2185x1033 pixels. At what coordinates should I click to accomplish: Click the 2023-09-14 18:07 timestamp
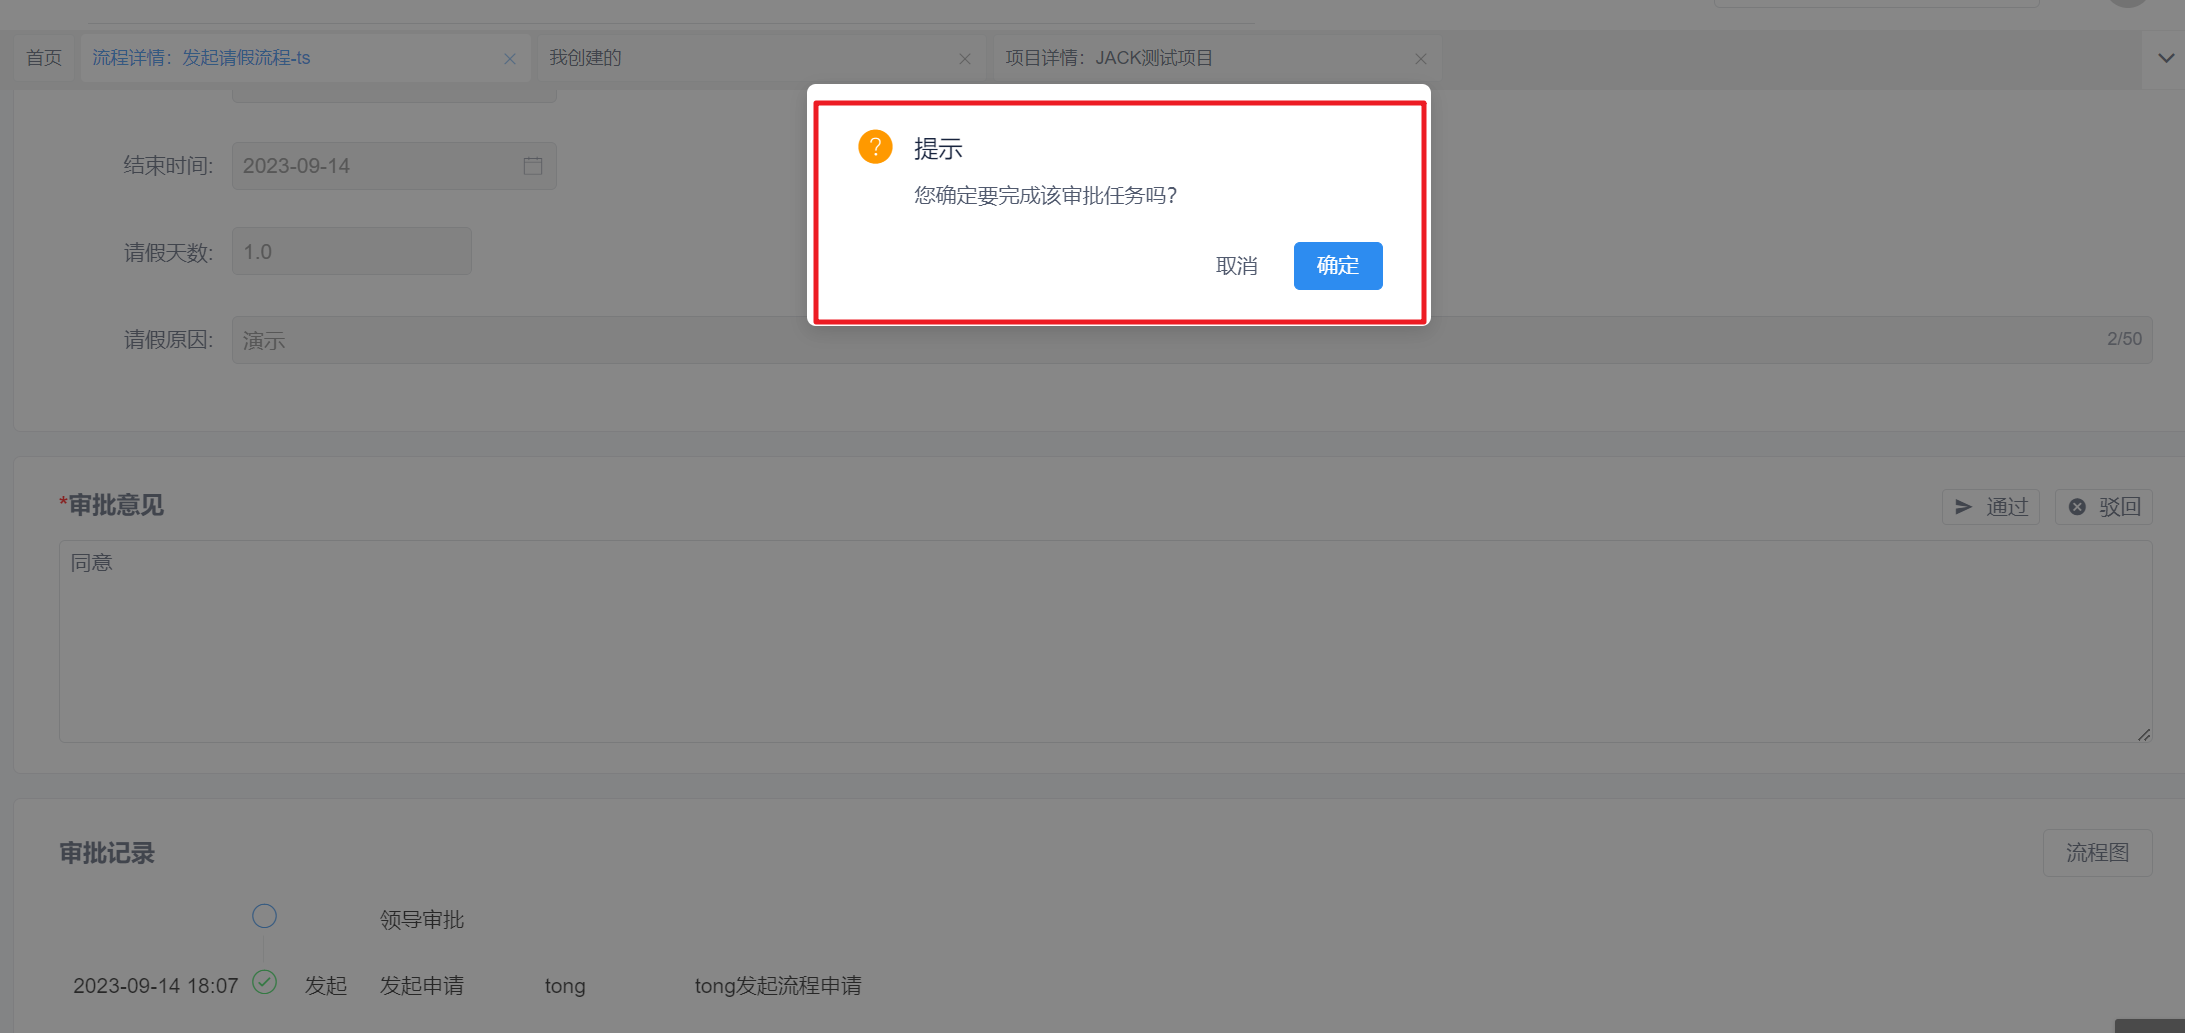tap(156, 986)
